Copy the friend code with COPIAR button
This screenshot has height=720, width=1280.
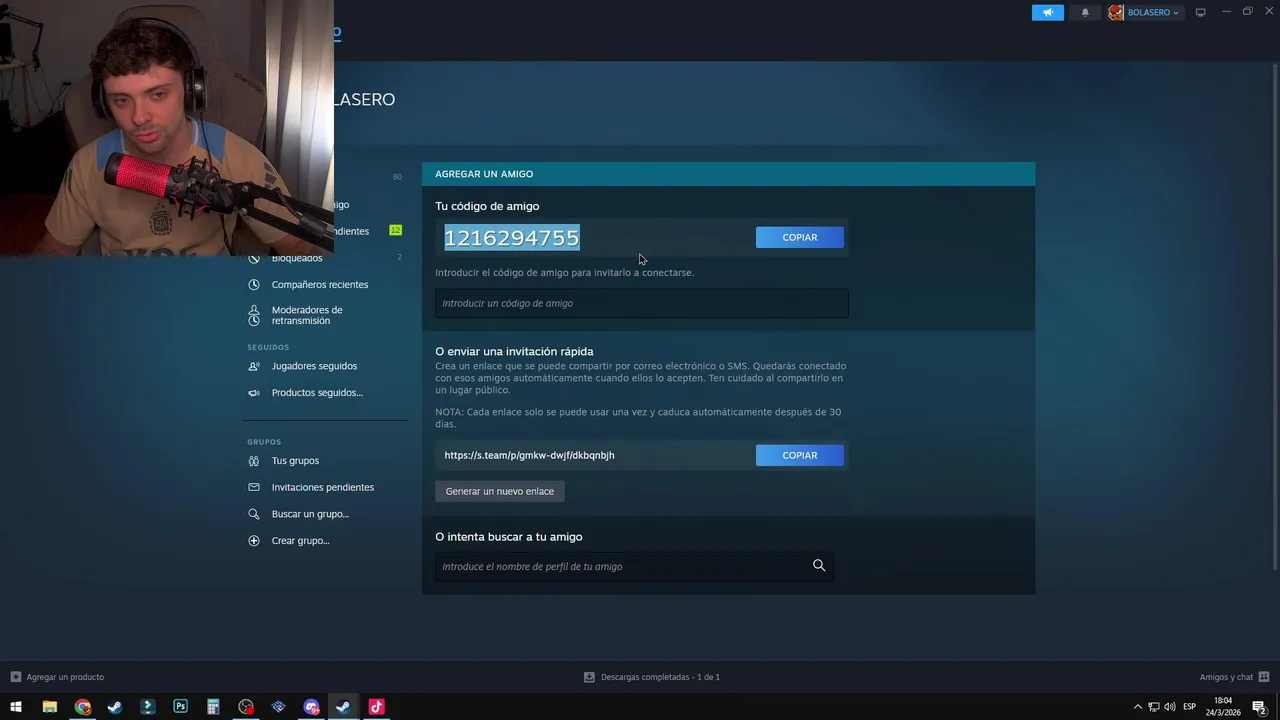[799, 237]
